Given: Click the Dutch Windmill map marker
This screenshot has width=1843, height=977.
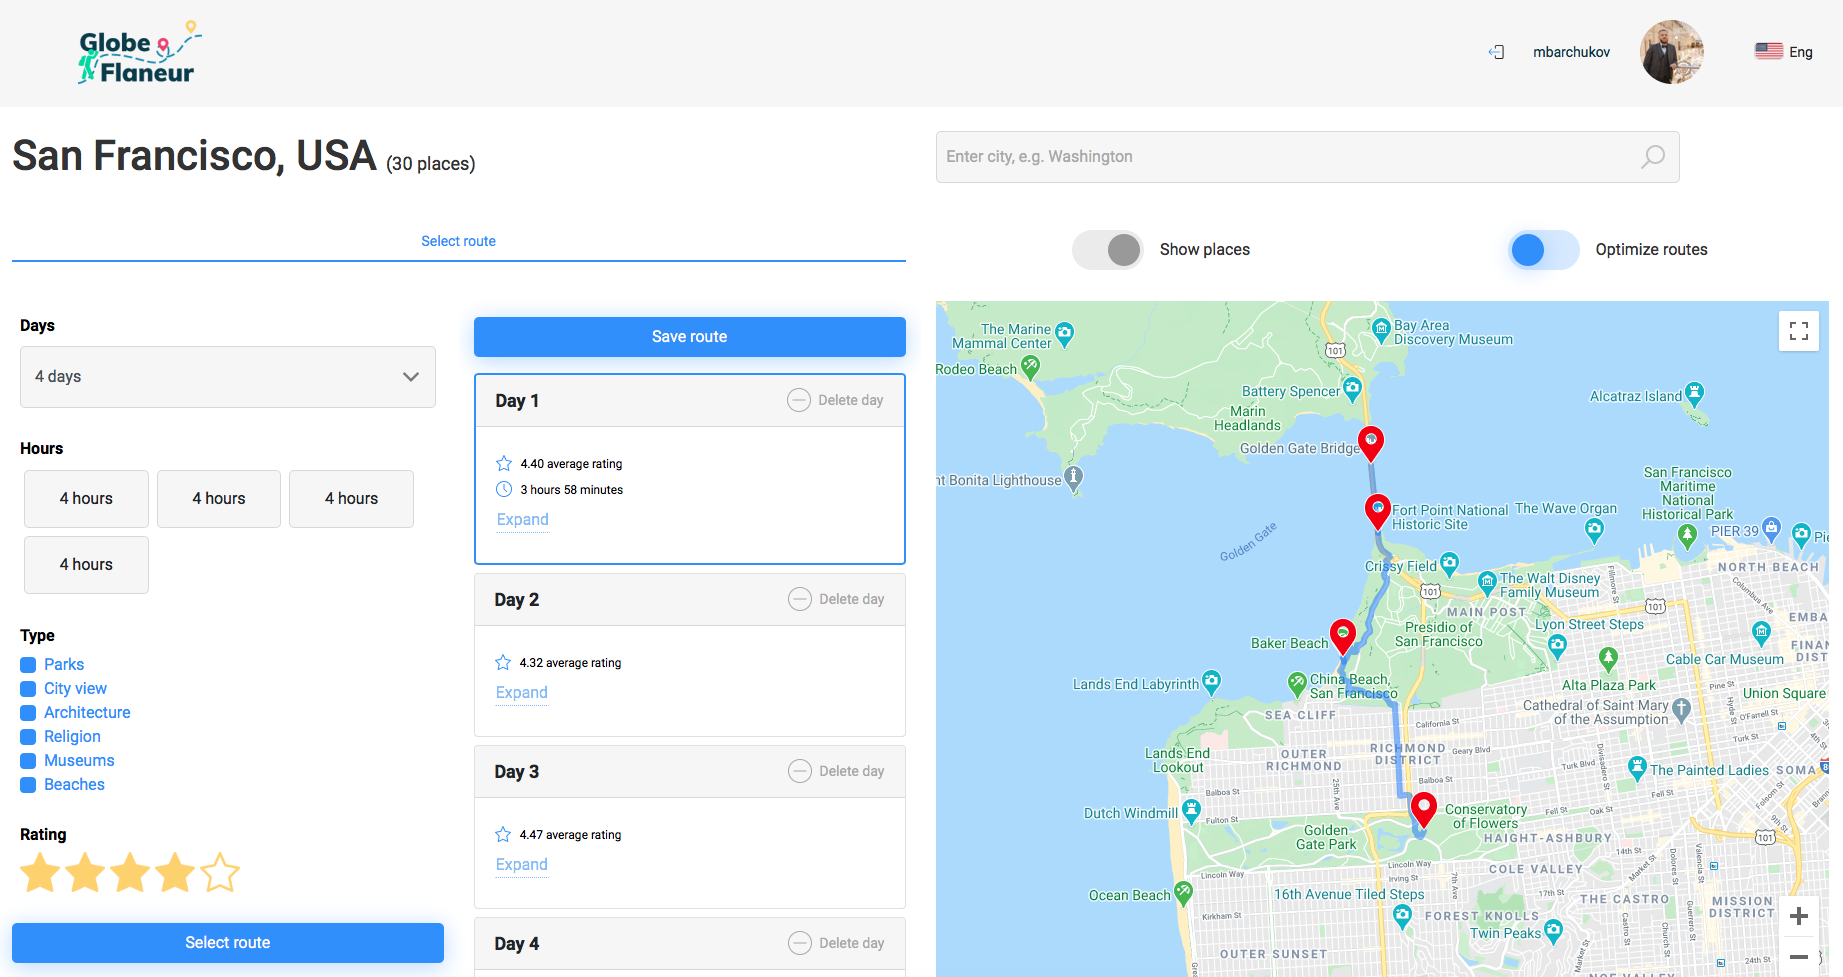Looking at the screenshot, I should [1191, 811].
